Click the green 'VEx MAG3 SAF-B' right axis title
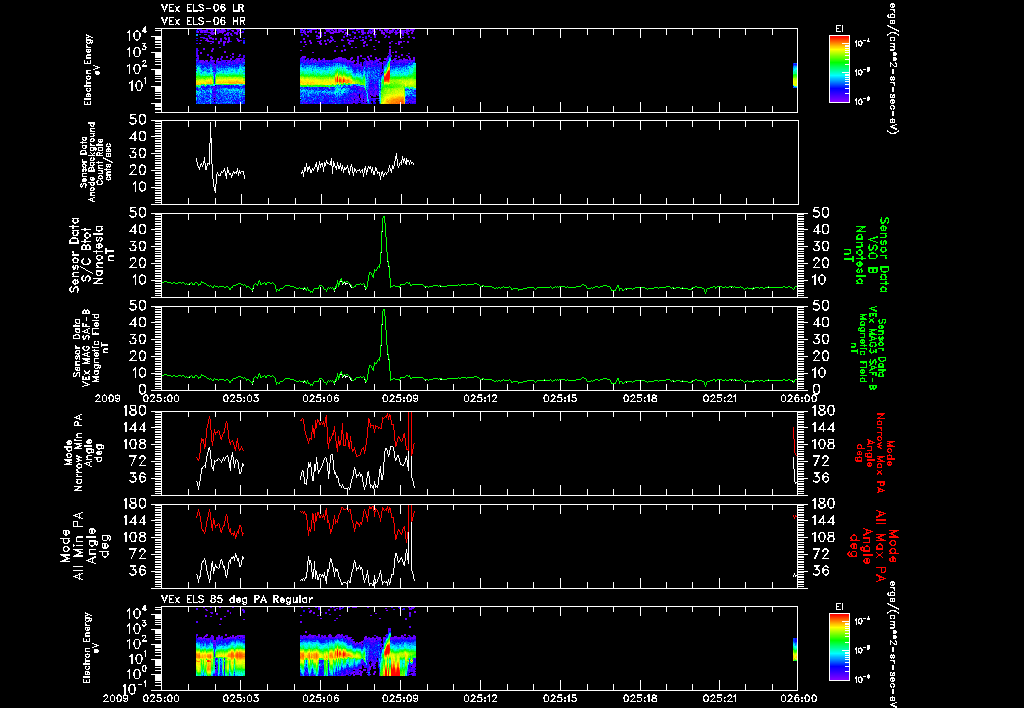1024x708 pixels. coord(869,347)
